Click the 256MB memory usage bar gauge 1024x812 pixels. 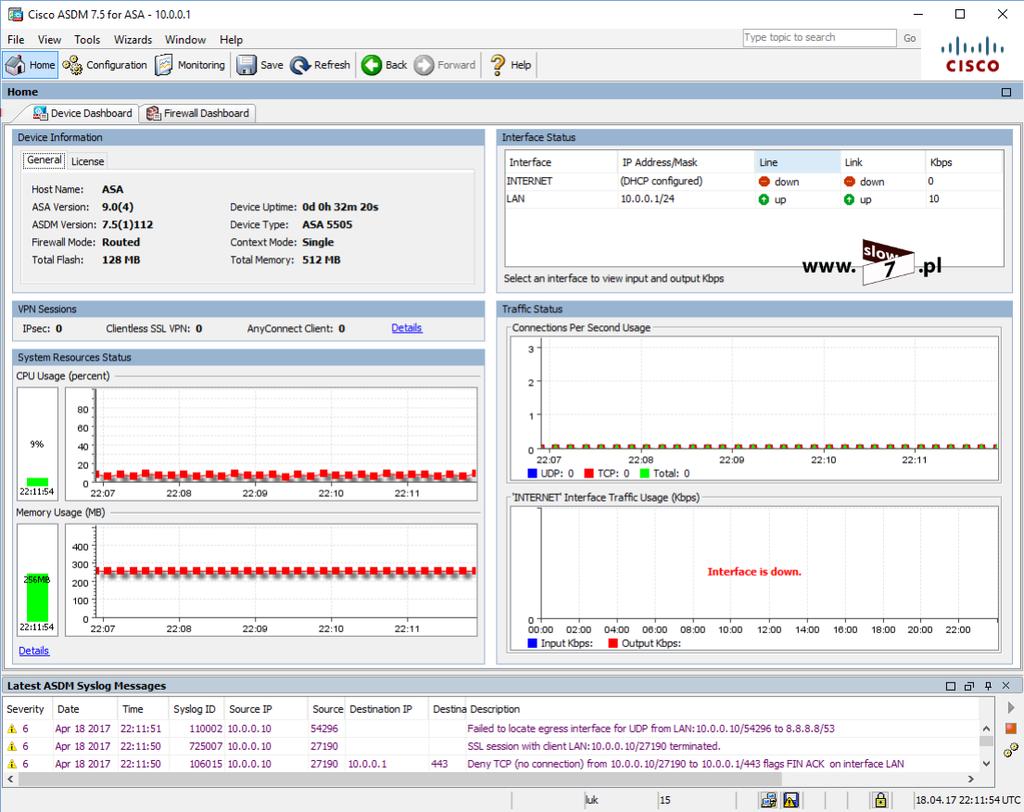pos(37,579)
